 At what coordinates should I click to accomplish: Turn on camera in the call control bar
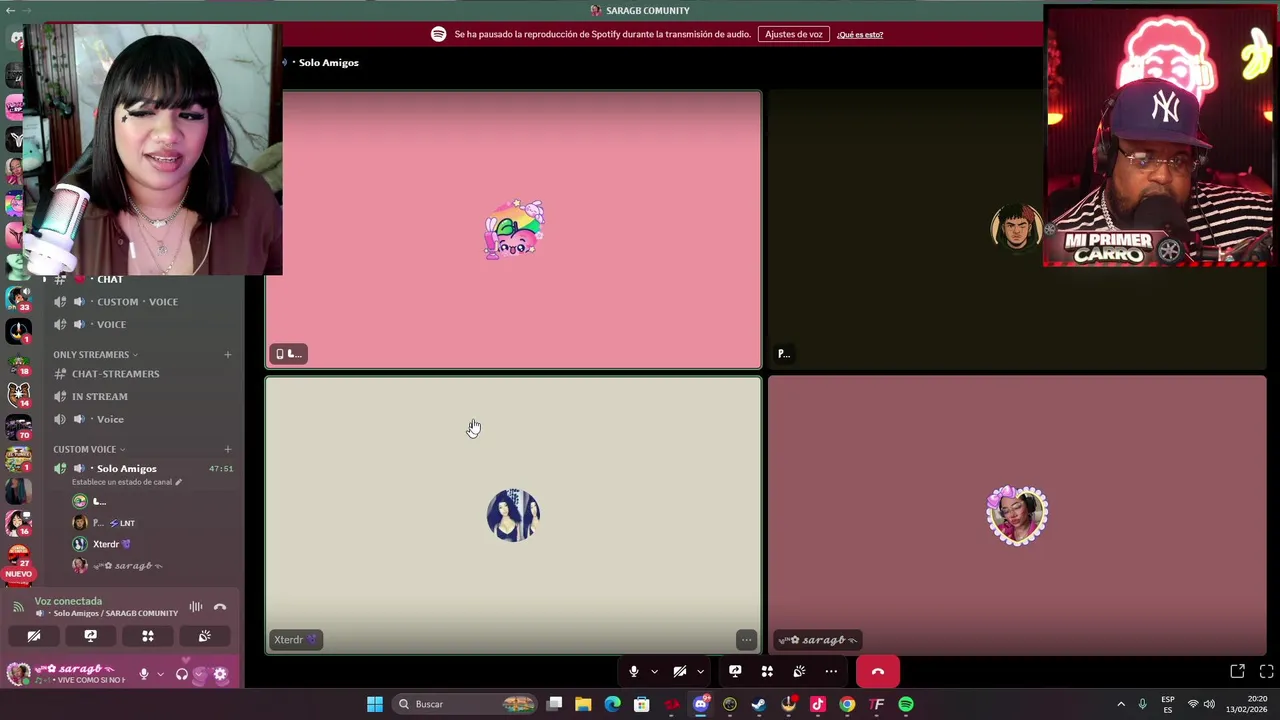click(x=680, y=672)
